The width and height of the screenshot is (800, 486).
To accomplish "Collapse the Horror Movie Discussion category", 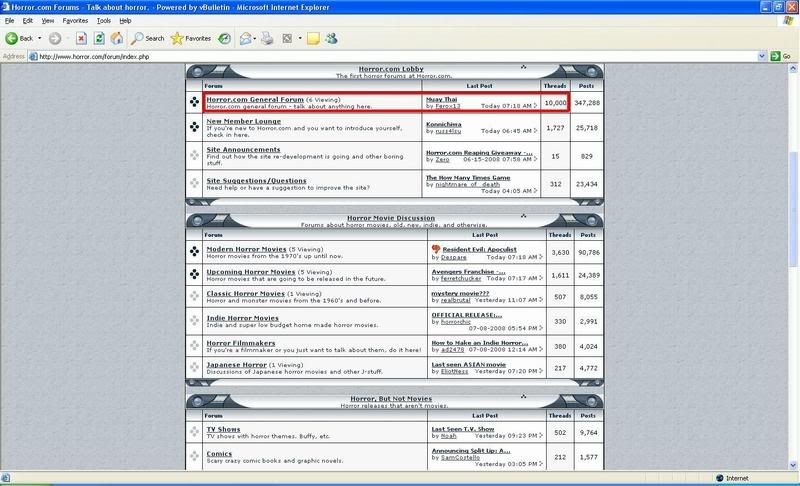I will 523,216.
